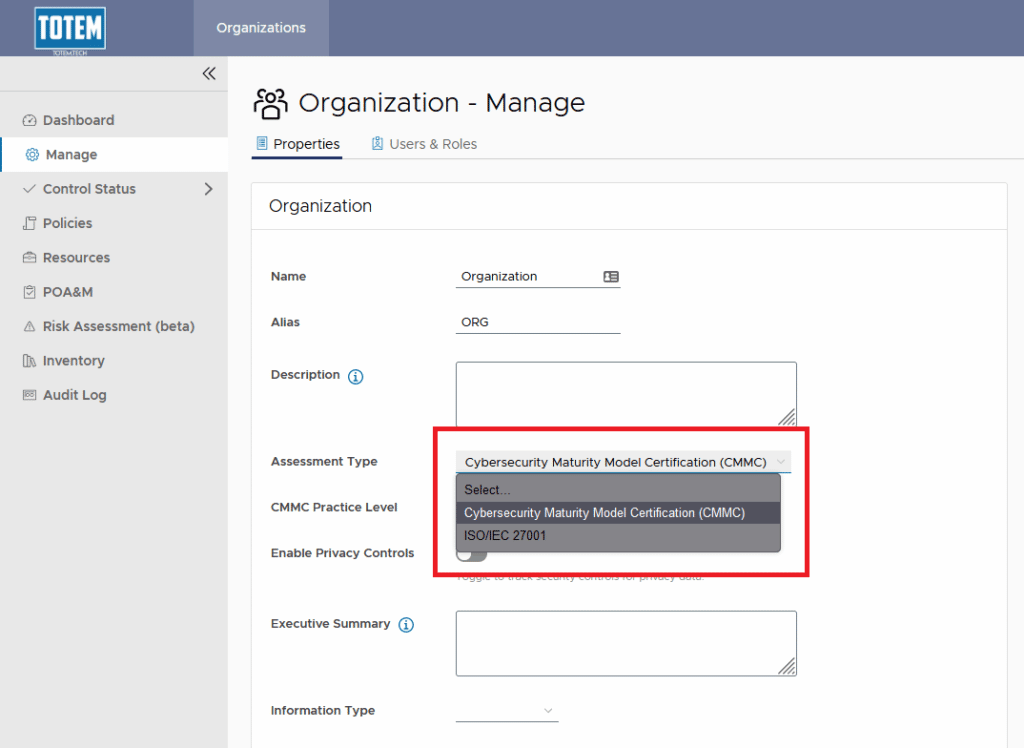1024x748 pixels.
Task: Open Policies page from sidebar
Action: 114,223
